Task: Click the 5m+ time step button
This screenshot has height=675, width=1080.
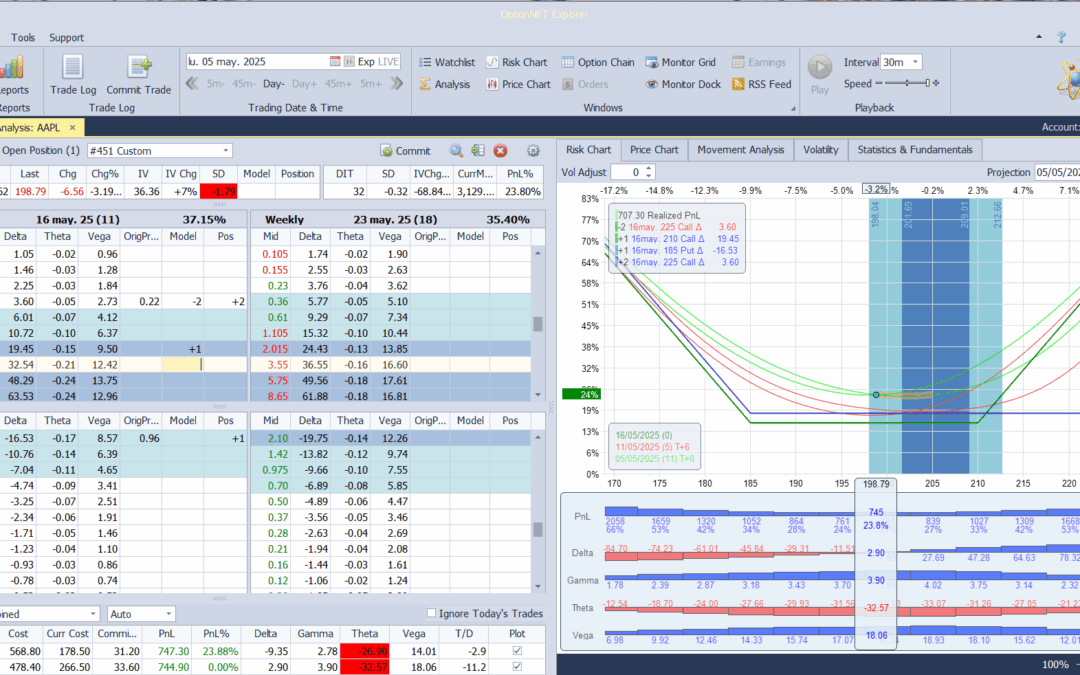Action: pyautogui.click(x=371, y=84)
